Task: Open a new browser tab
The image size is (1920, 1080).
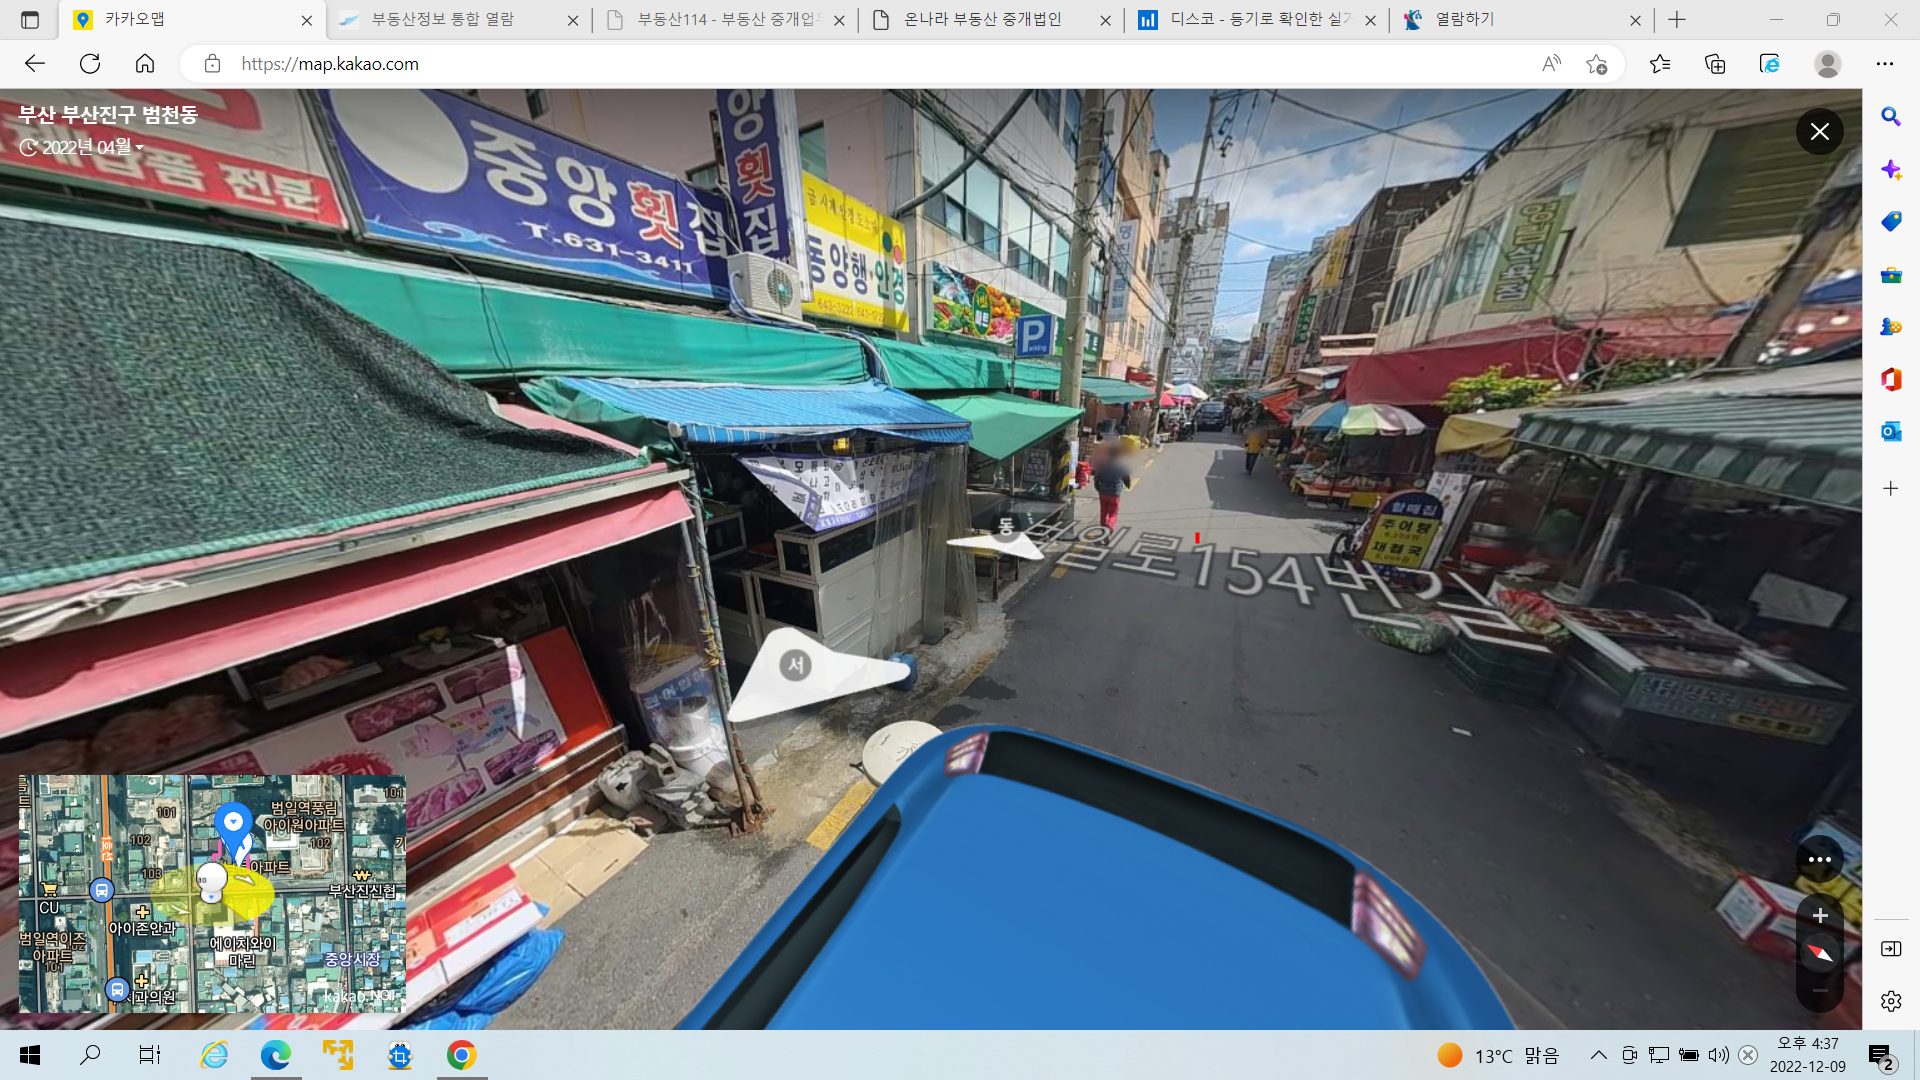Action: [x=1677, y=20]
